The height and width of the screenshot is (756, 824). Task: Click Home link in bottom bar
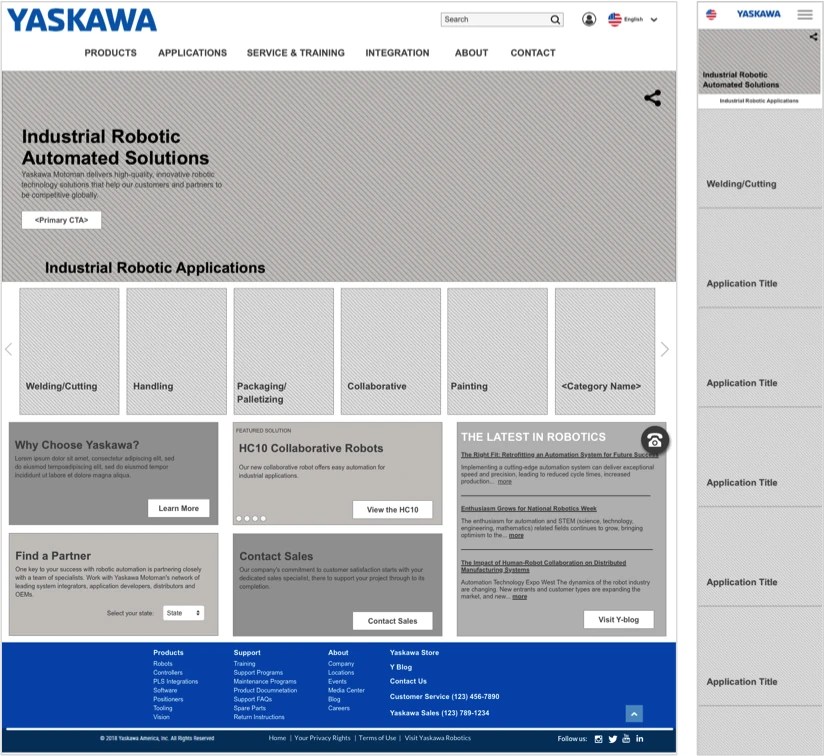tap(277, 738)
